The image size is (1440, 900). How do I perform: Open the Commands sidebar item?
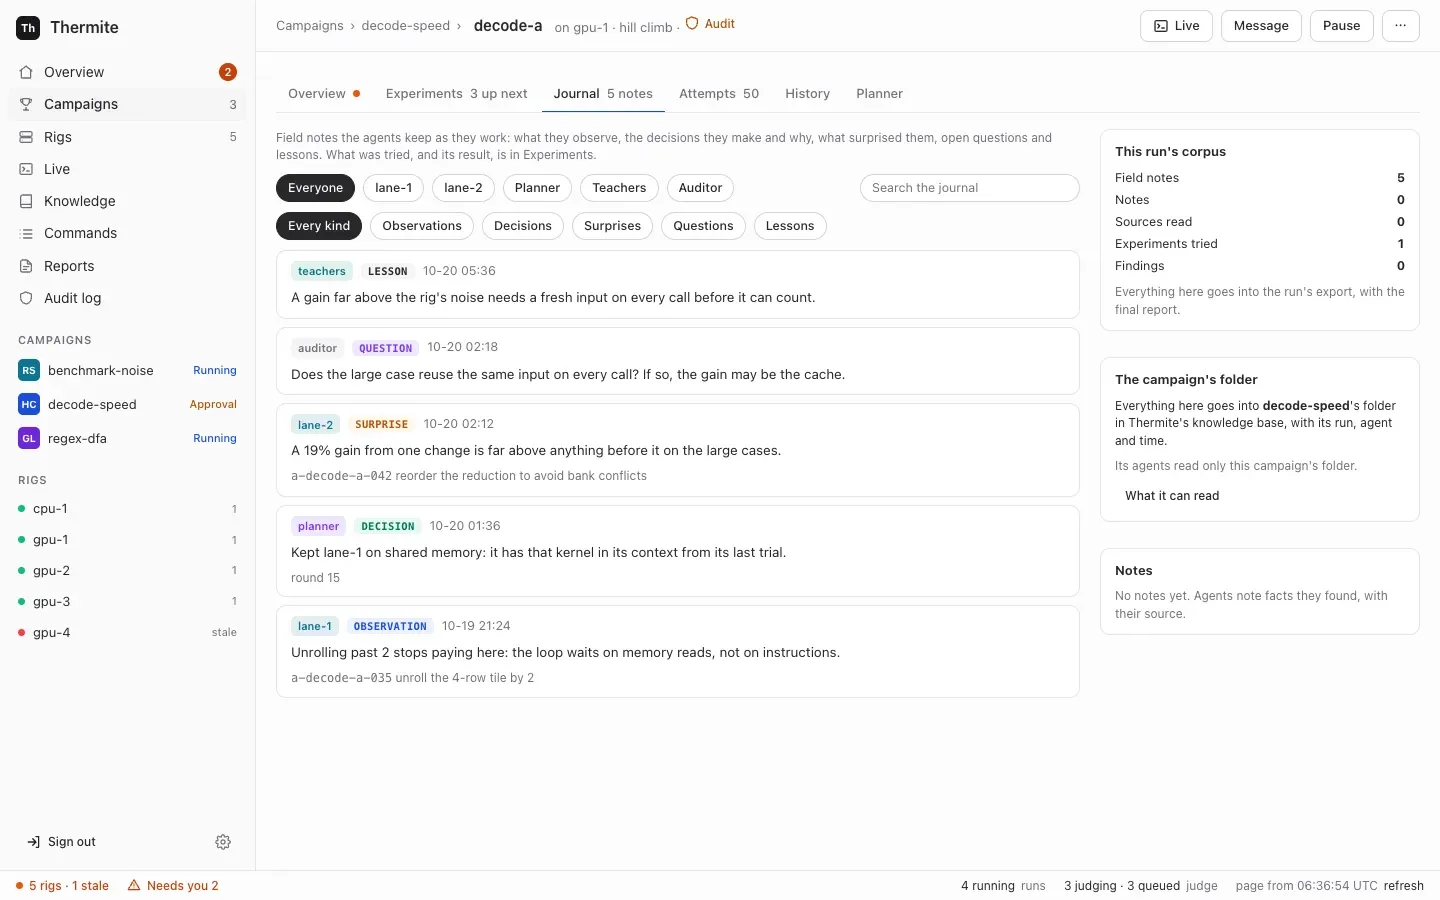pos(128,233)
